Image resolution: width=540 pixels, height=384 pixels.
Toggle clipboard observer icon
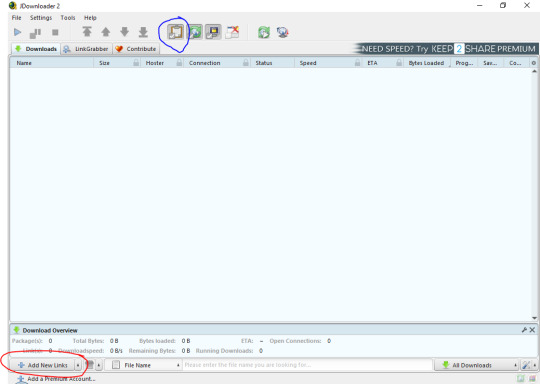tap(175, 32)
